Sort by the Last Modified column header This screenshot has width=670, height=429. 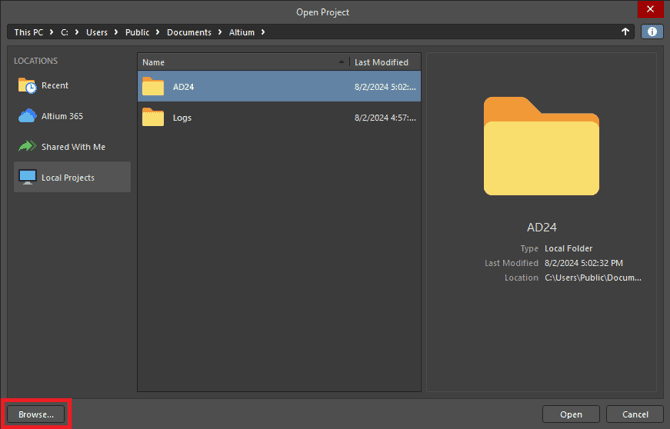[x=385, y=62]
